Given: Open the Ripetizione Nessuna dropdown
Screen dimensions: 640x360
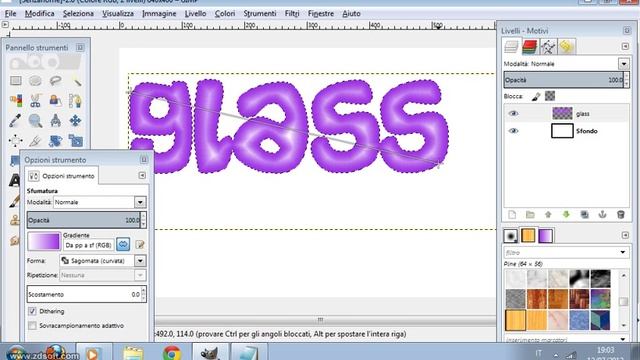Looking at the screenshot, I should click(140, 275).
